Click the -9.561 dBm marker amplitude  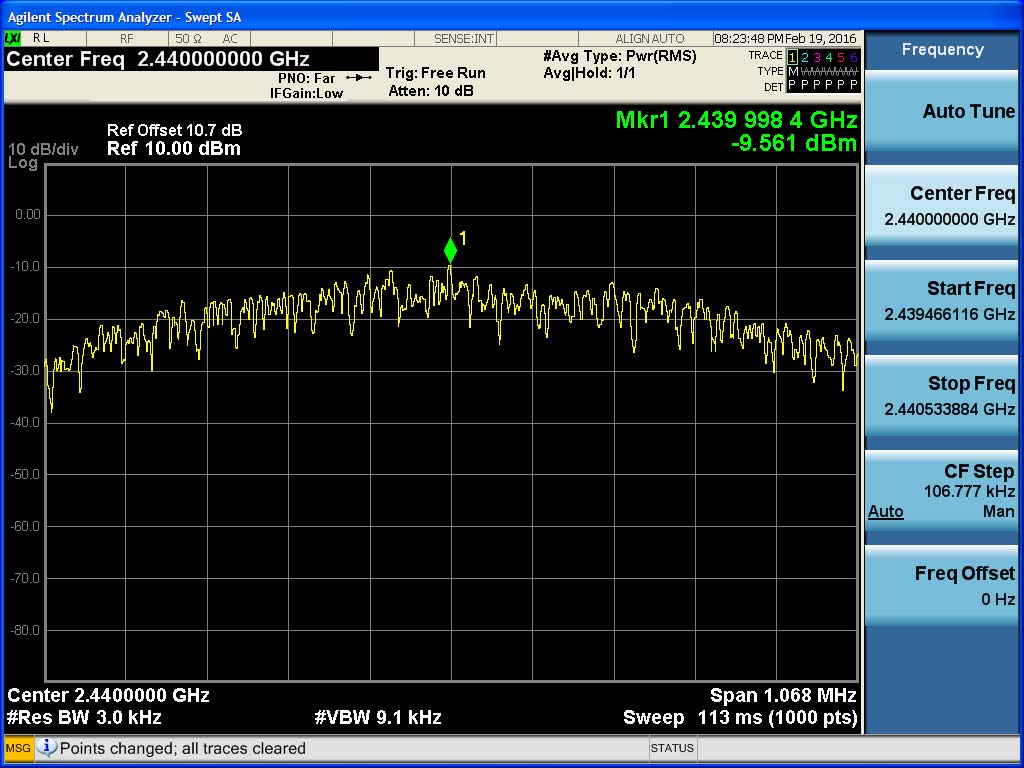click(x=793, y=143)
